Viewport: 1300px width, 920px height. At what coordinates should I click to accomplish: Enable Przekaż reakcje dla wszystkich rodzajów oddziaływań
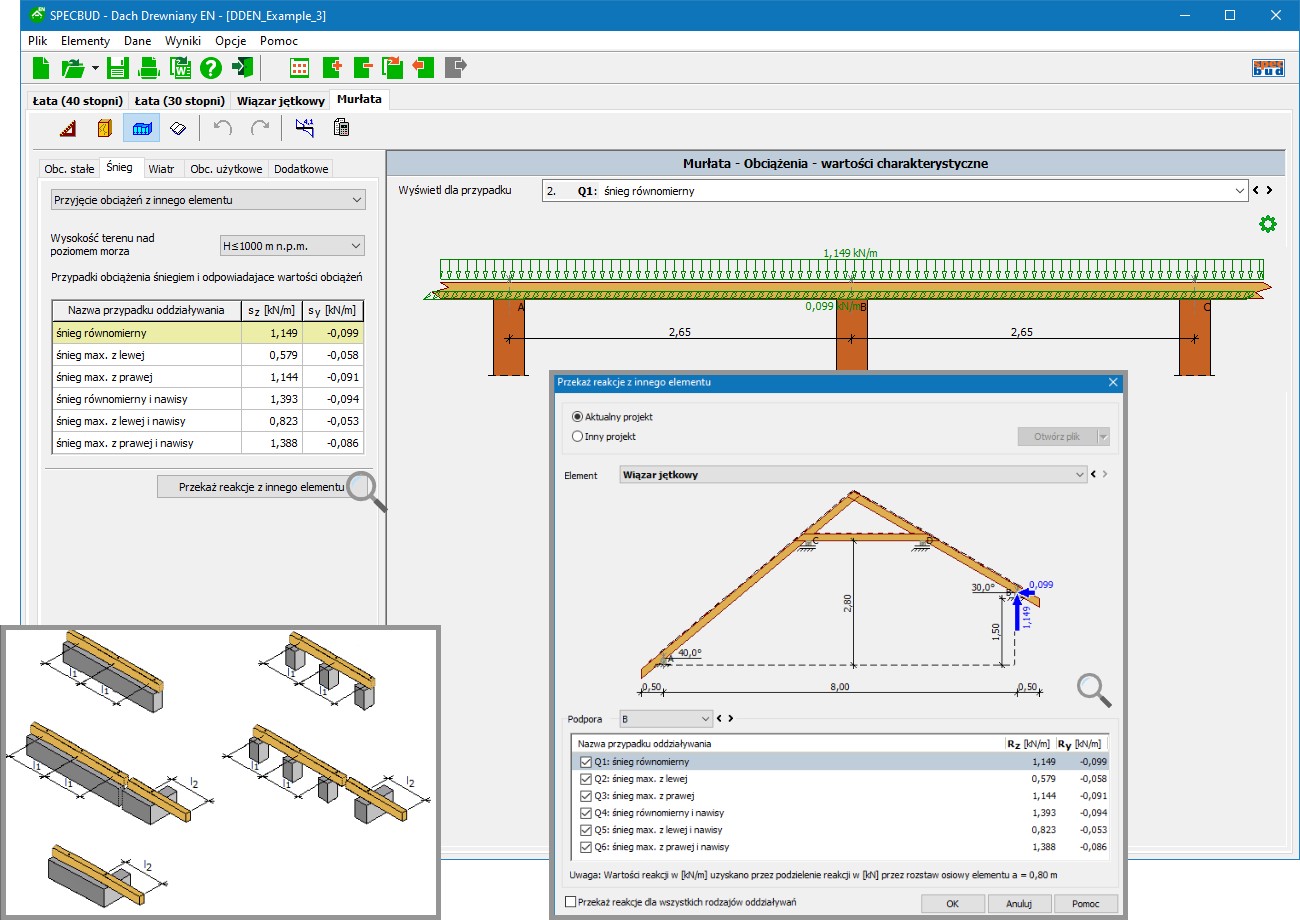(x=571, y=902)
